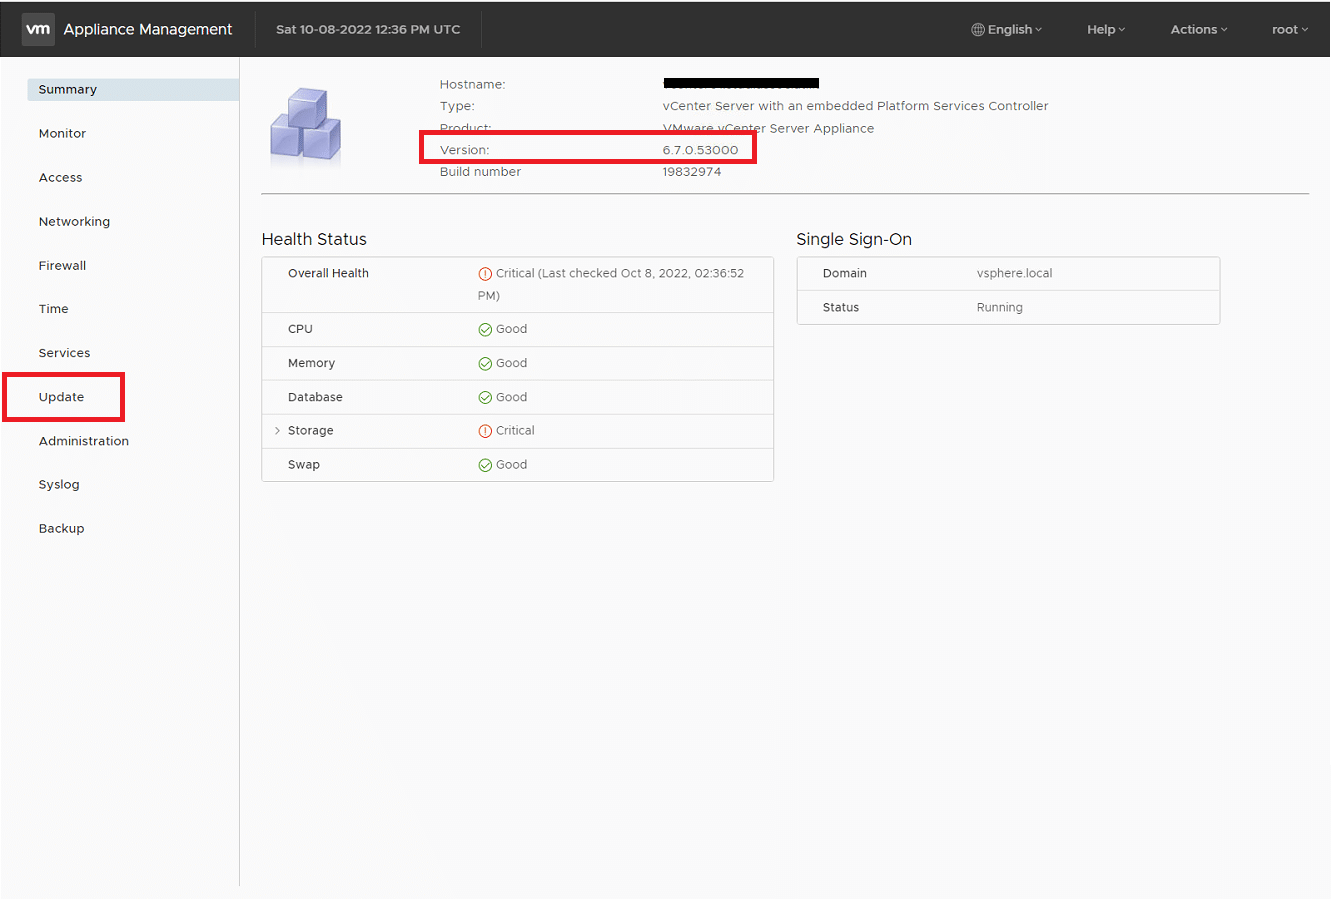The width and height of the screenshot is (1331, 899).
Task: Click the Build number label
Action: [480, 172]
